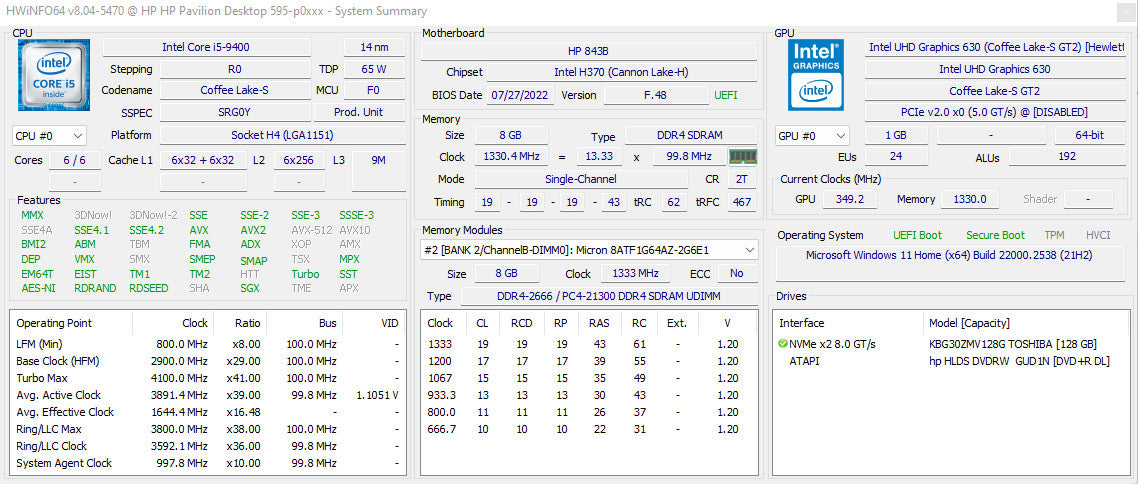1138x485 pixels.
Task: Click the ECC No field
Action: (737, 274)
